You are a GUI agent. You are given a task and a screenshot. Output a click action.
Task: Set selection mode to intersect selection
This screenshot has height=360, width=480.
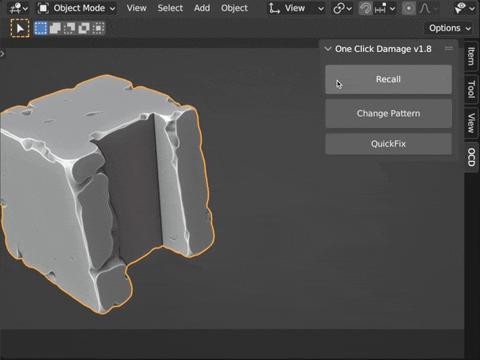(x=98, y=28)
